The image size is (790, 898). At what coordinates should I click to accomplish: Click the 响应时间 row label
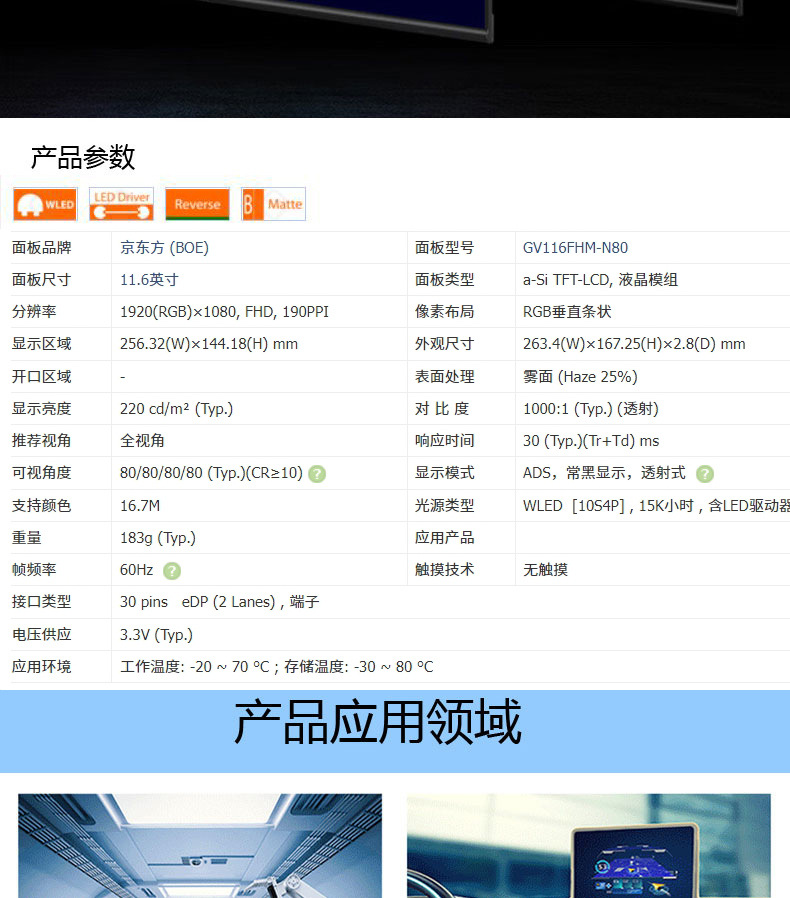coord(444,440)
